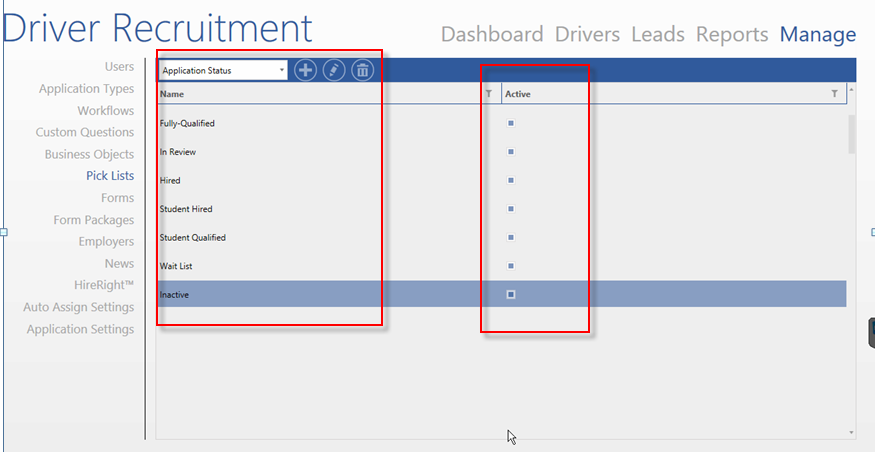The image size is (875, 452).
Task: Open the Active column filter icon
Action: pos(835,94)
